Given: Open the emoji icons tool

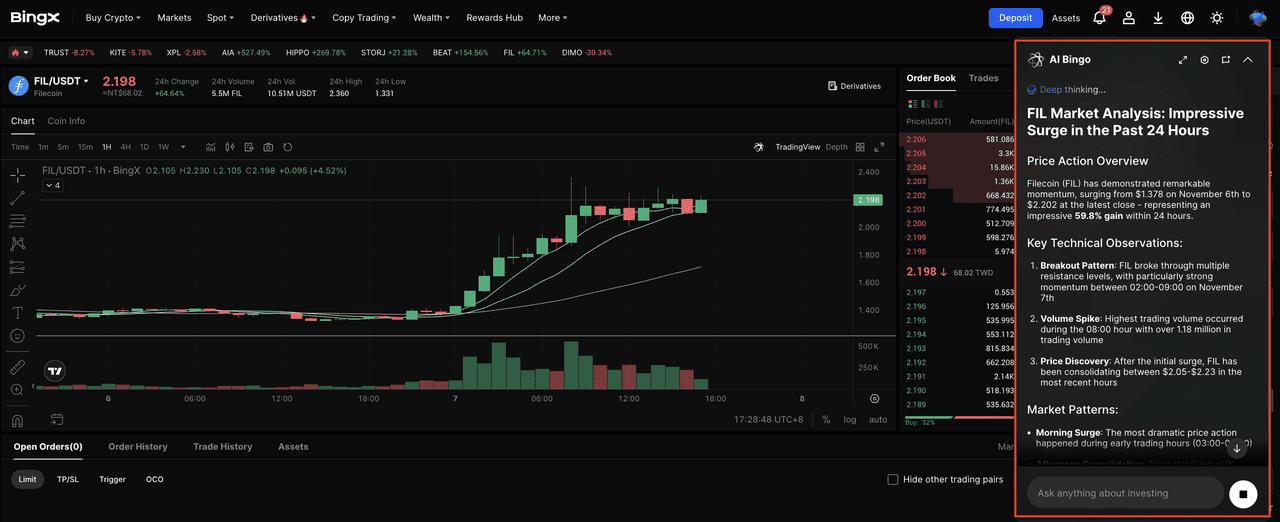Looking at the screenshot, I should [x=18, y=336].
